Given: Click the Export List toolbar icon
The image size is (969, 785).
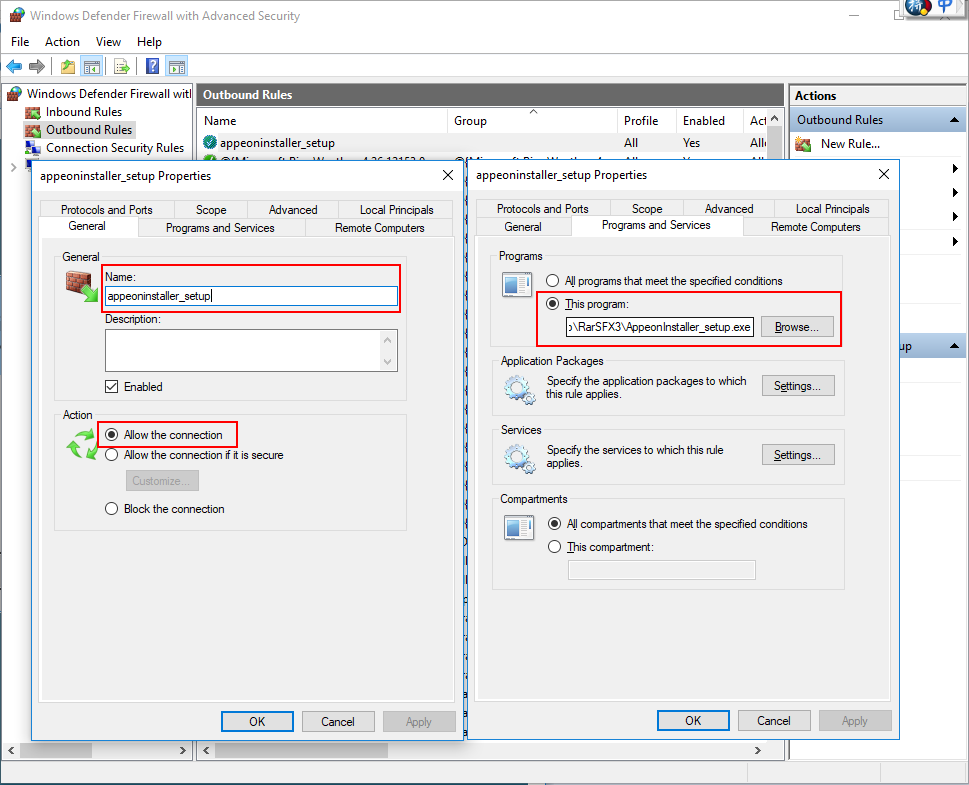Looking at the screenshot, I should (119, 66).
